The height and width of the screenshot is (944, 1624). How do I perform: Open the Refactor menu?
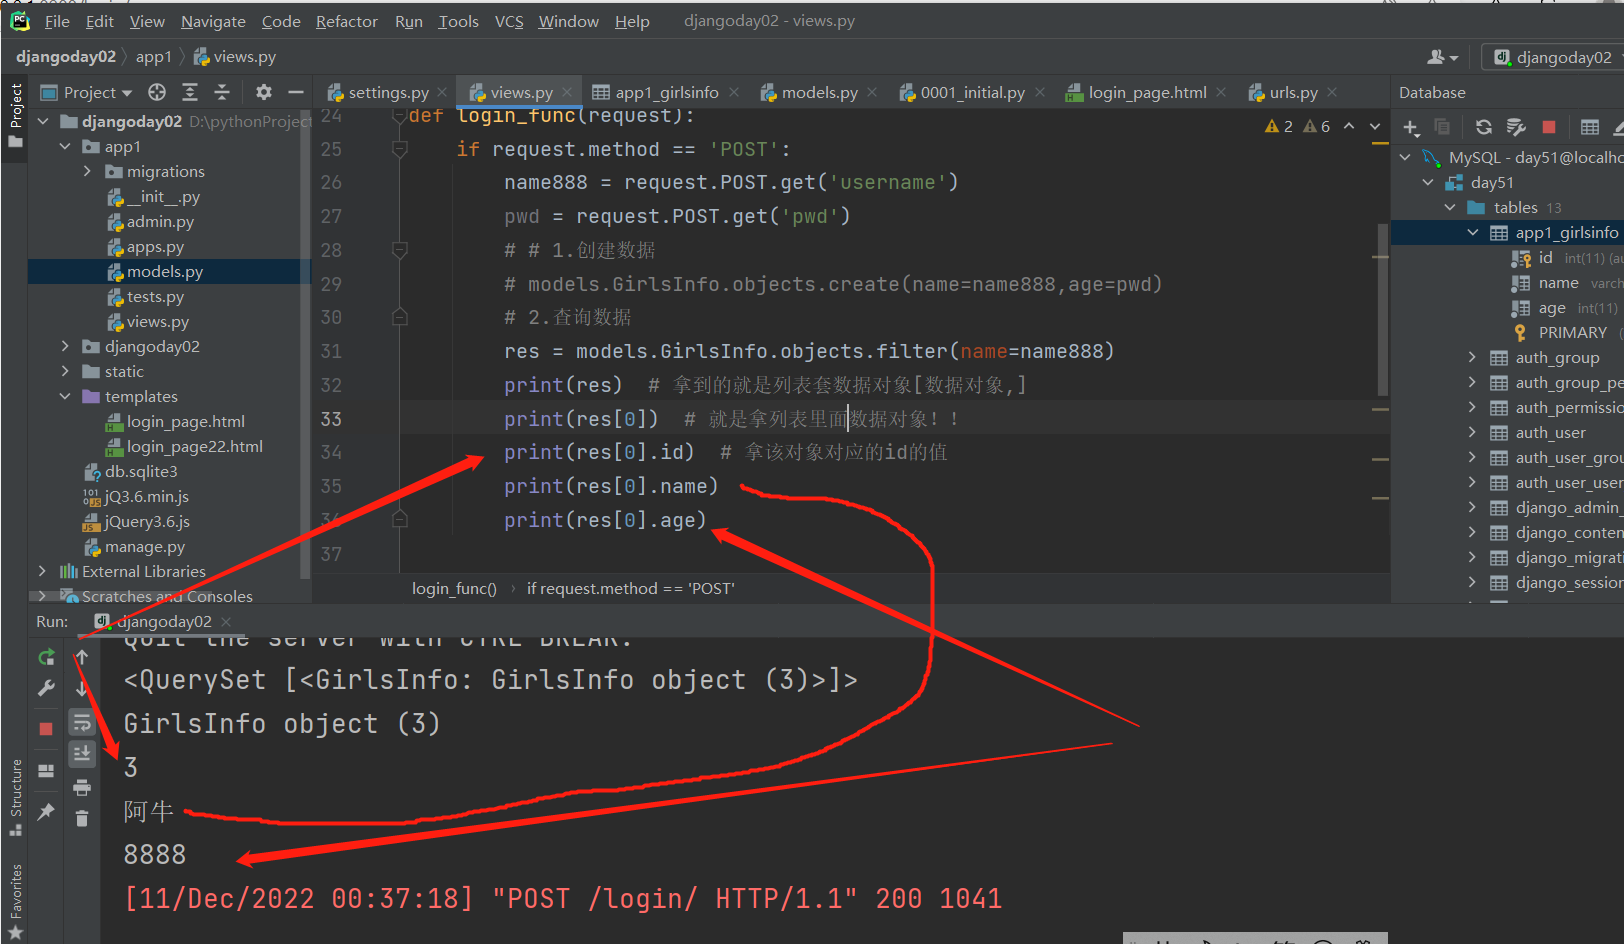click(347, 21)
